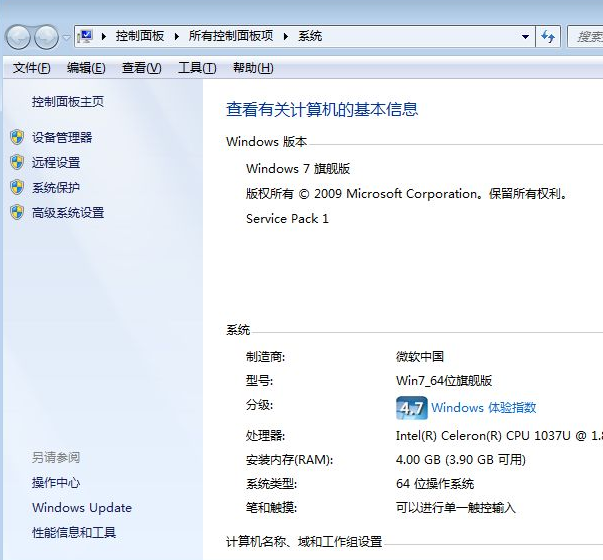603x560 pixels.
Task: Click the Win7_64位旗舰版 model value
Action: pyautogui.click(x=444, y=381)
